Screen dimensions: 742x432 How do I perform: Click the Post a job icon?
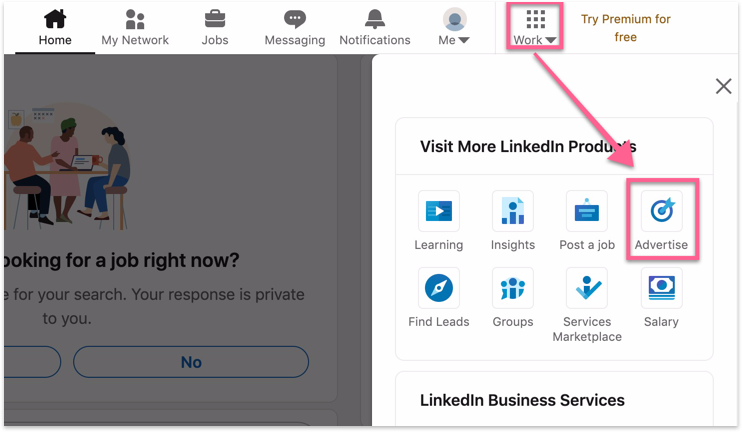(x=587, y=211)
